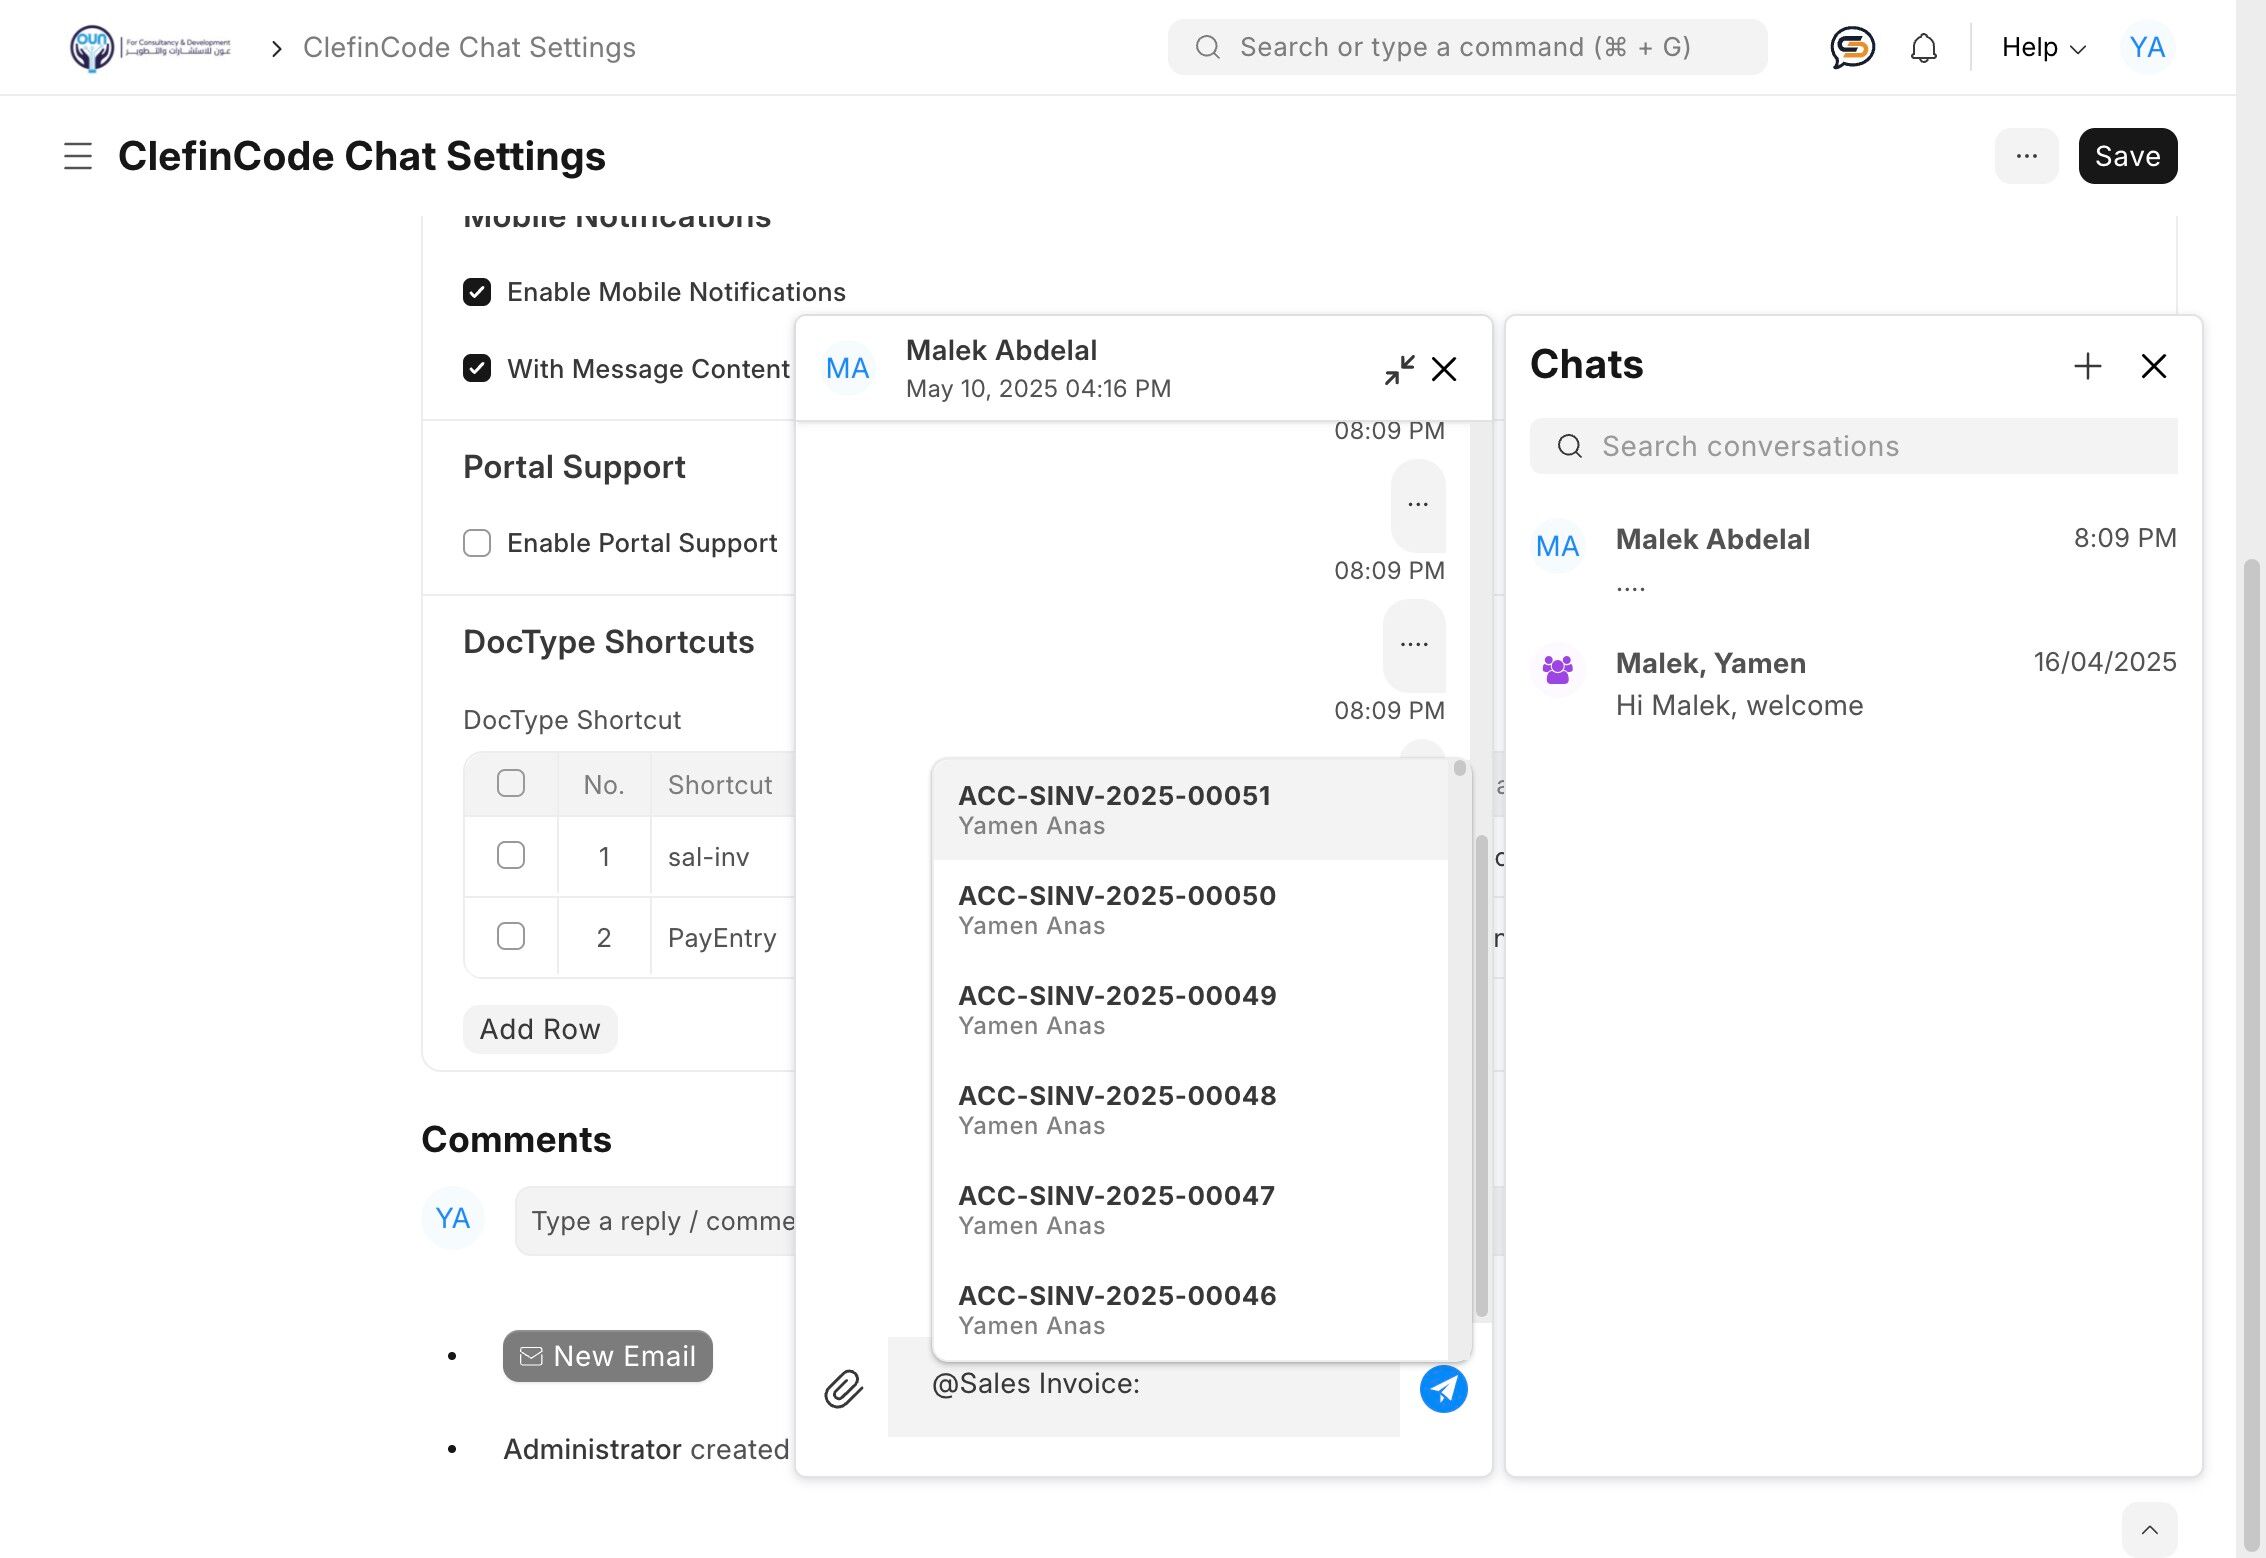Click the paperclip attachment icon
The width and height of the screenshot is (2266, 1558).
point(843,1389)
